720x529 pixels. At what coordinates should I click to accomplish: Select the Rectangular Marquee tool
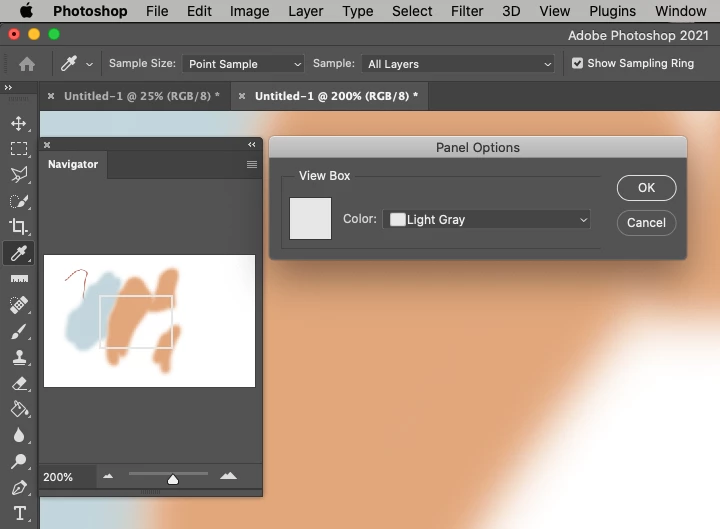19,149
